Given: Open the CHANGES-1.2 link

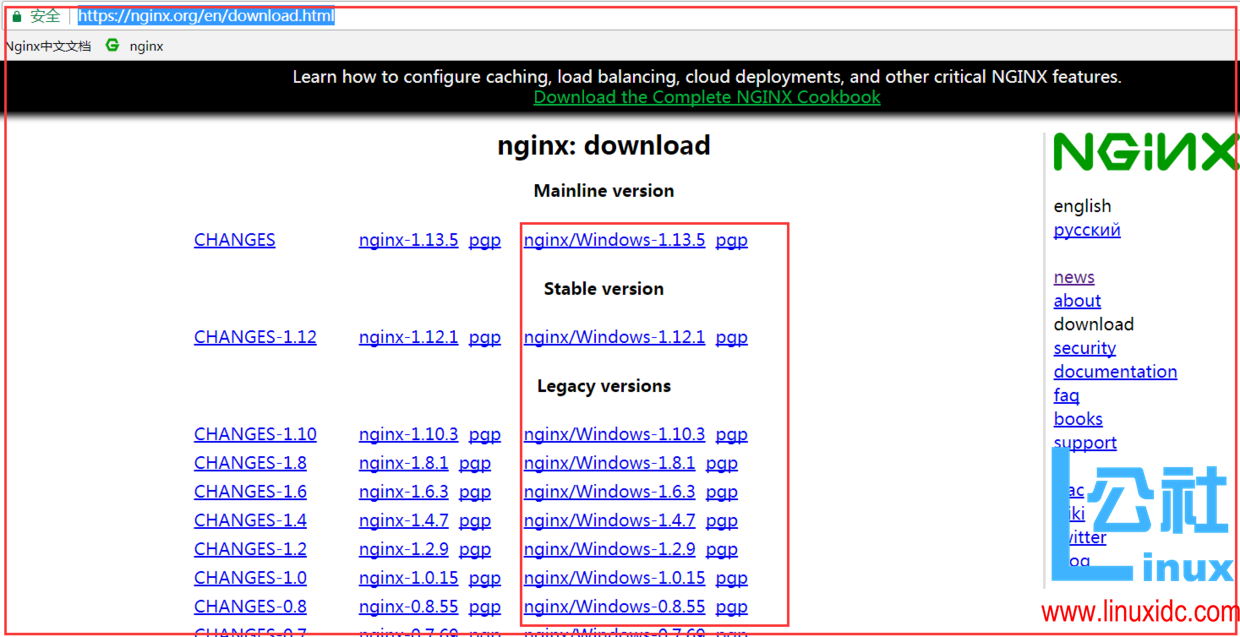Looking at the screenshot, I should tap(250, 549).
